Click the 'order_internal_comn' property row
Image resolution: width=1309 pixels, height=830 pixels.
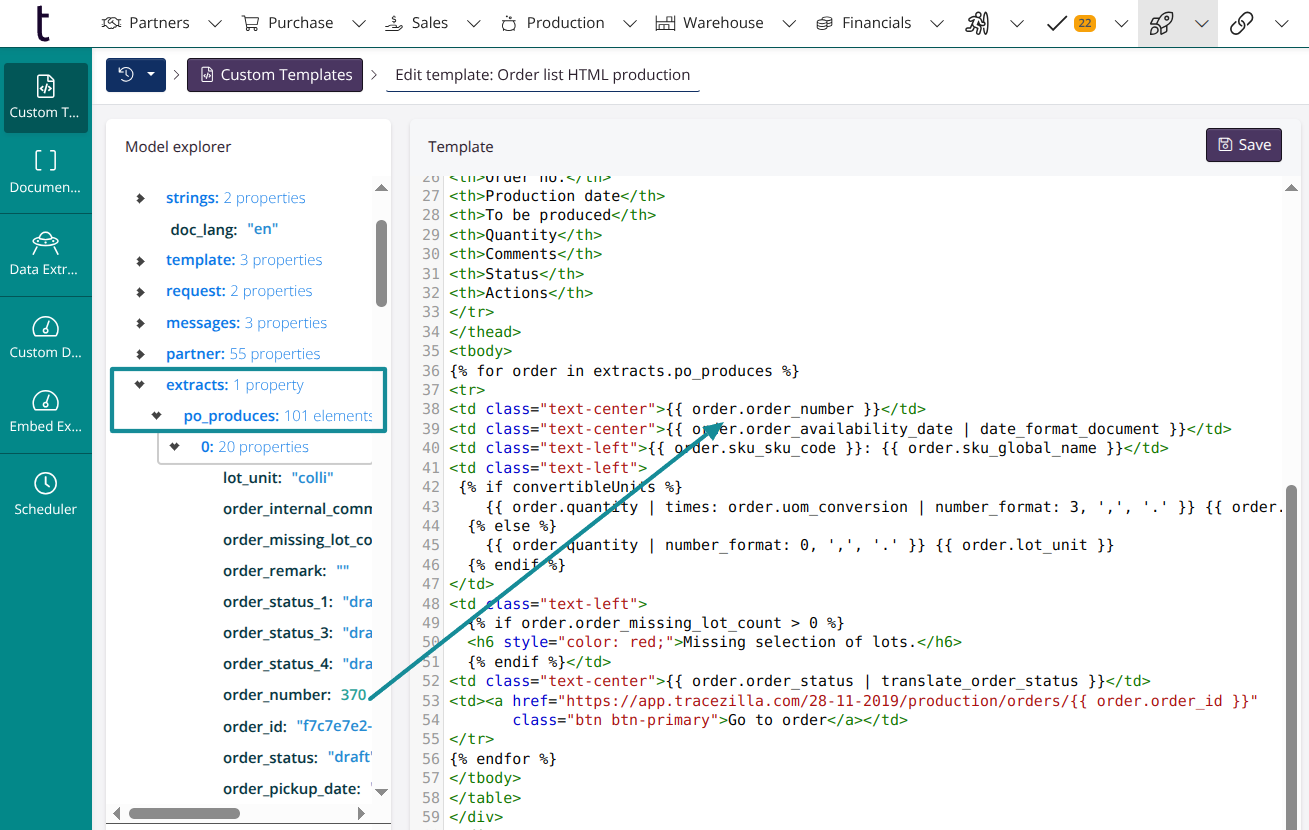(297, 509)
